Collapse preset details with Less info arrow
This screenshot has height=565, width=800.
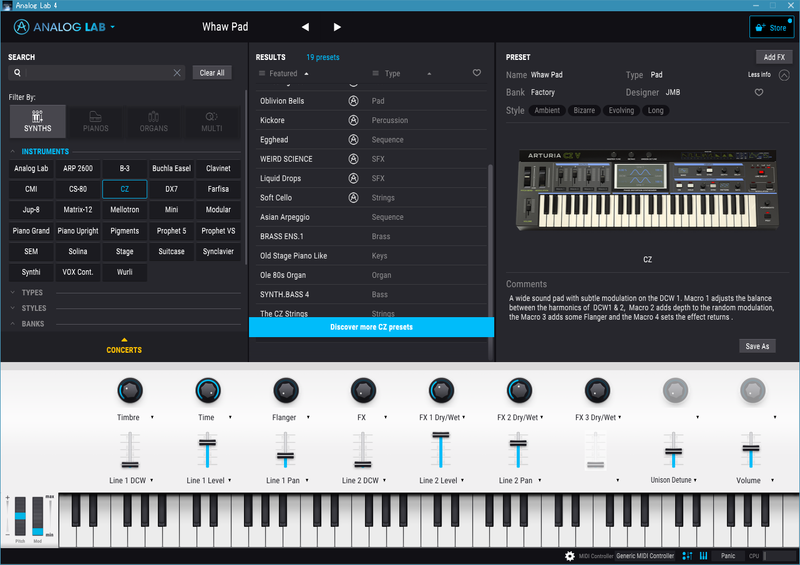(x=784, y=75)
